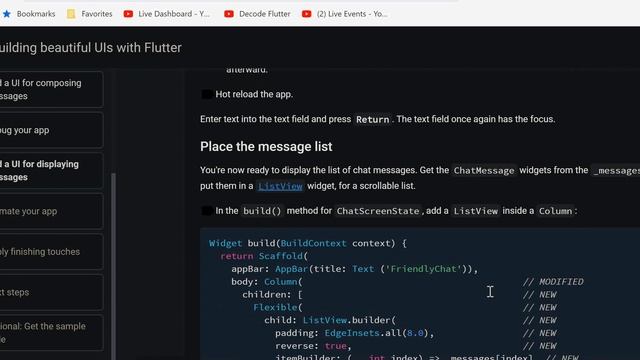Click the 'Column' inline code text

[555, 211]
